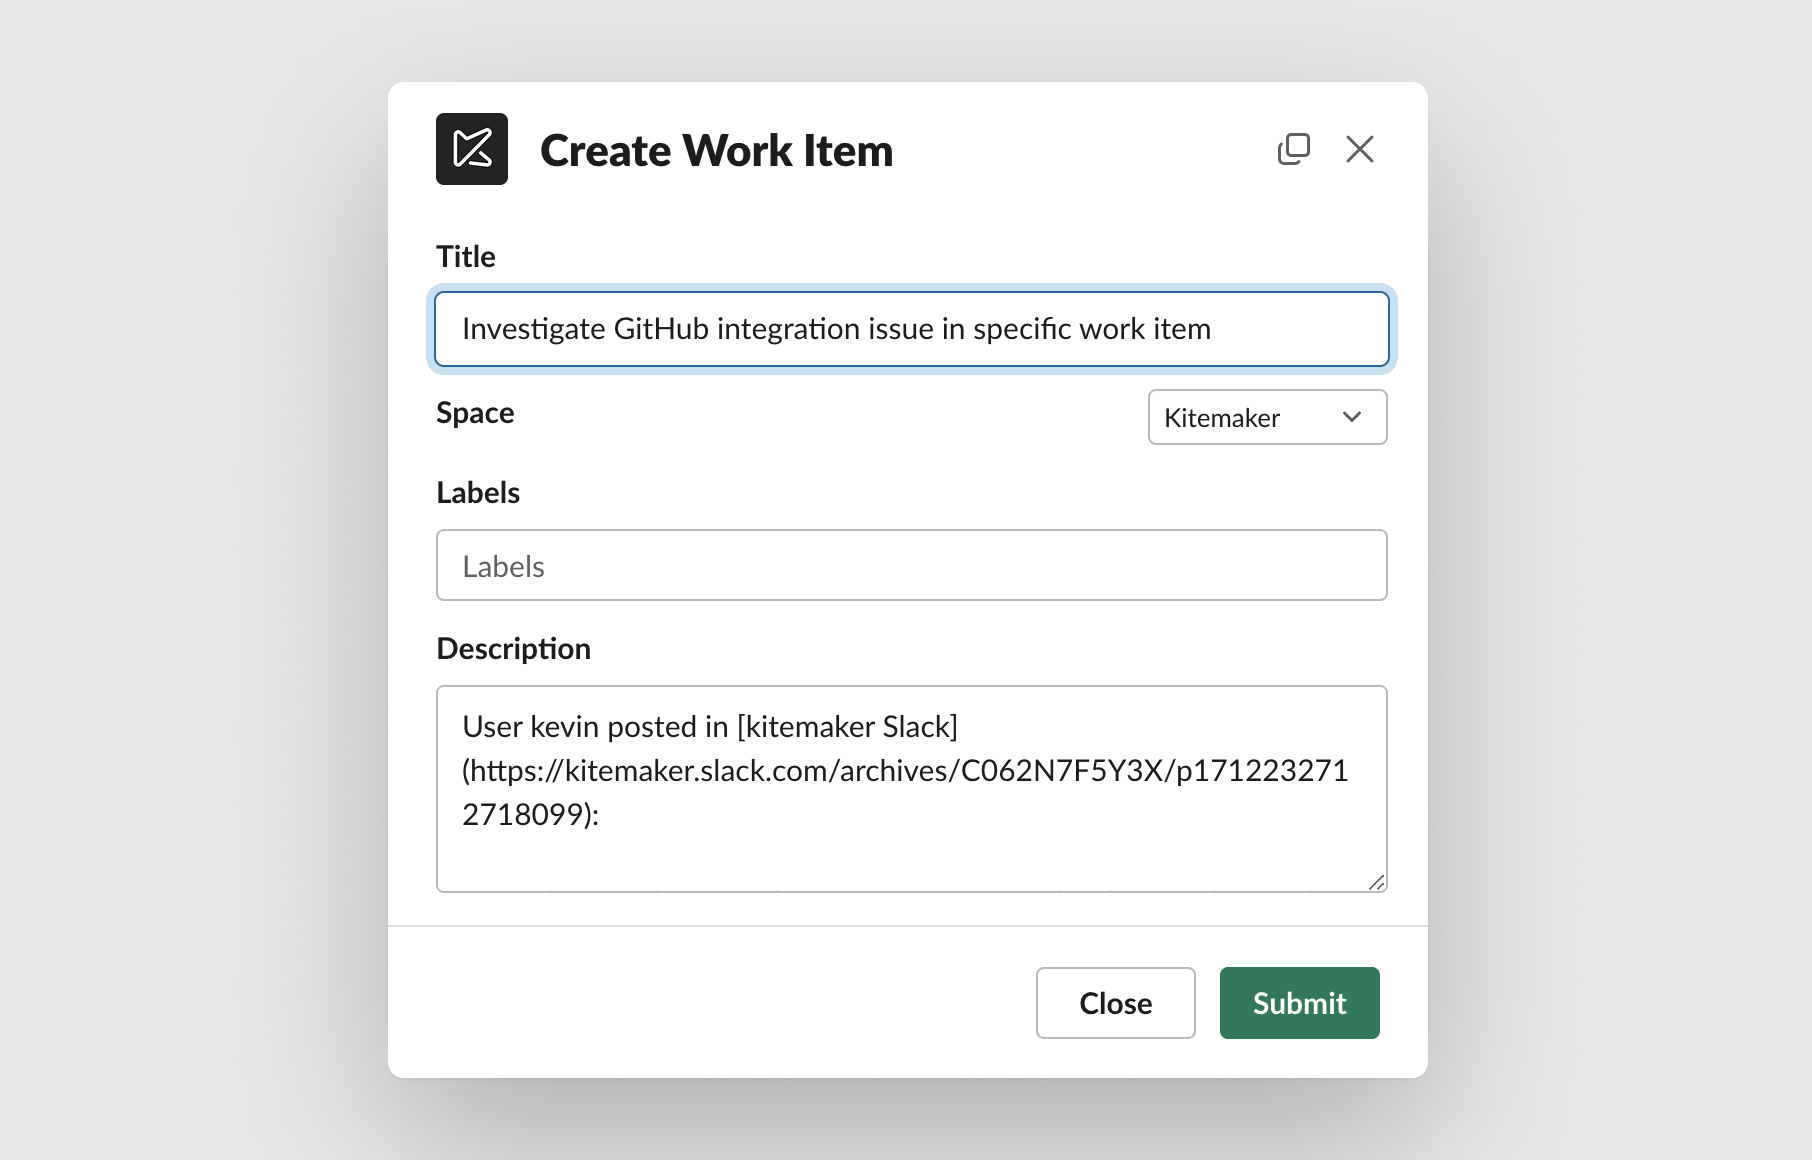Click the X icon to dismiss the dialog
Image resolution: width=1812 pixels, height=1160 pixels.
(x=1359, y=148)
